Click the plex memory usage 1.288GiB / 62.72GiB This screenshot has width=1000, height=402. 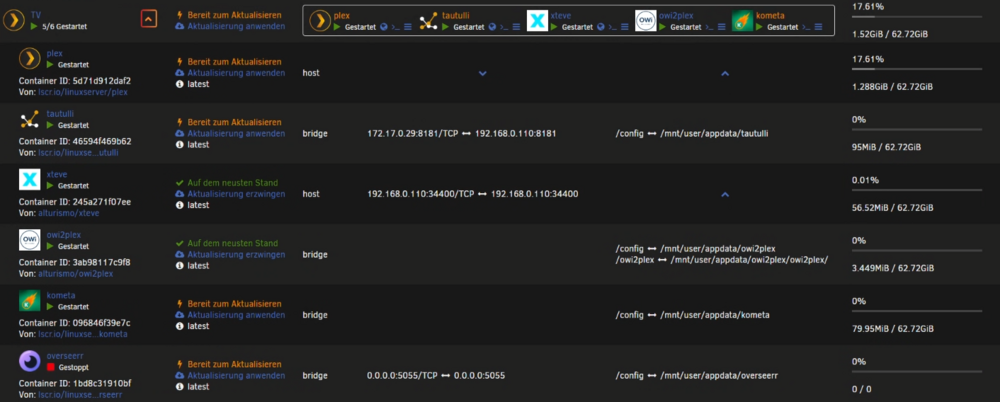[x=893, y=87]
